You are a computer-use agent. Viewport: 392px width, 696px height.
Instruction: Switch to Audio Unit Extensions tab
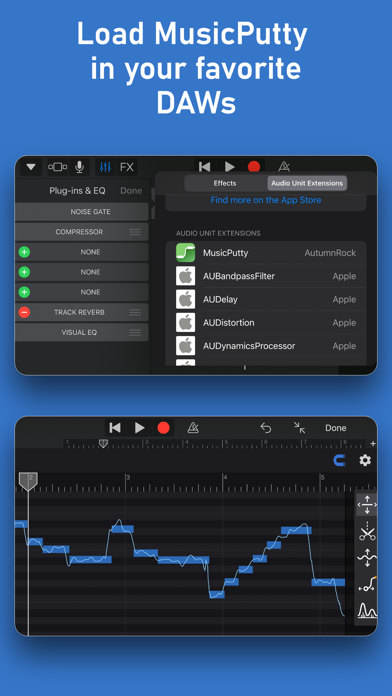click(x=307, y=183)
